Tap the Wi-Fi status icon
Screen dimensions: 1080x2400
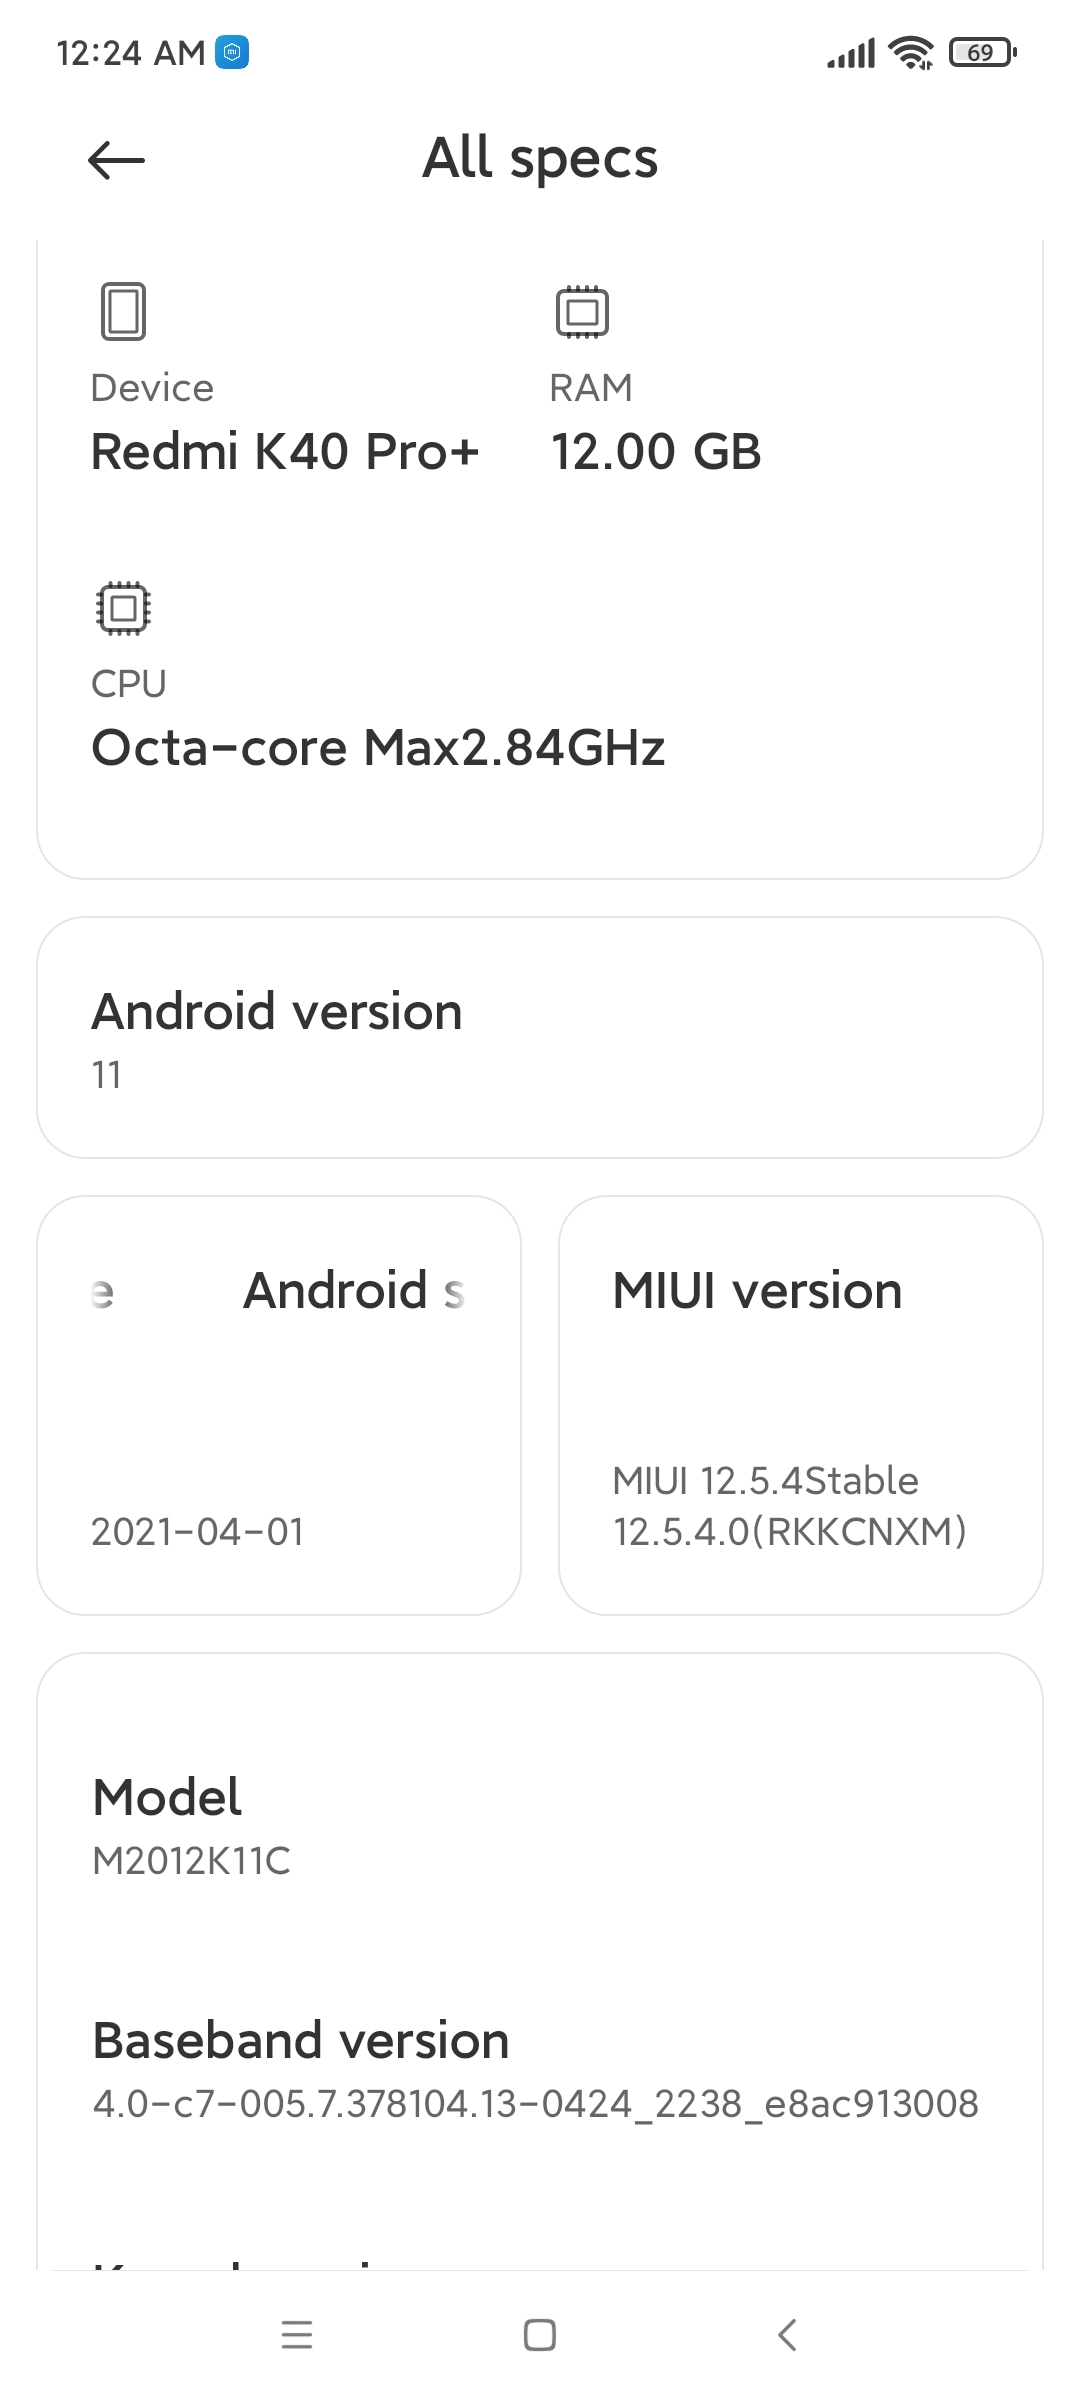click(911, 52)
